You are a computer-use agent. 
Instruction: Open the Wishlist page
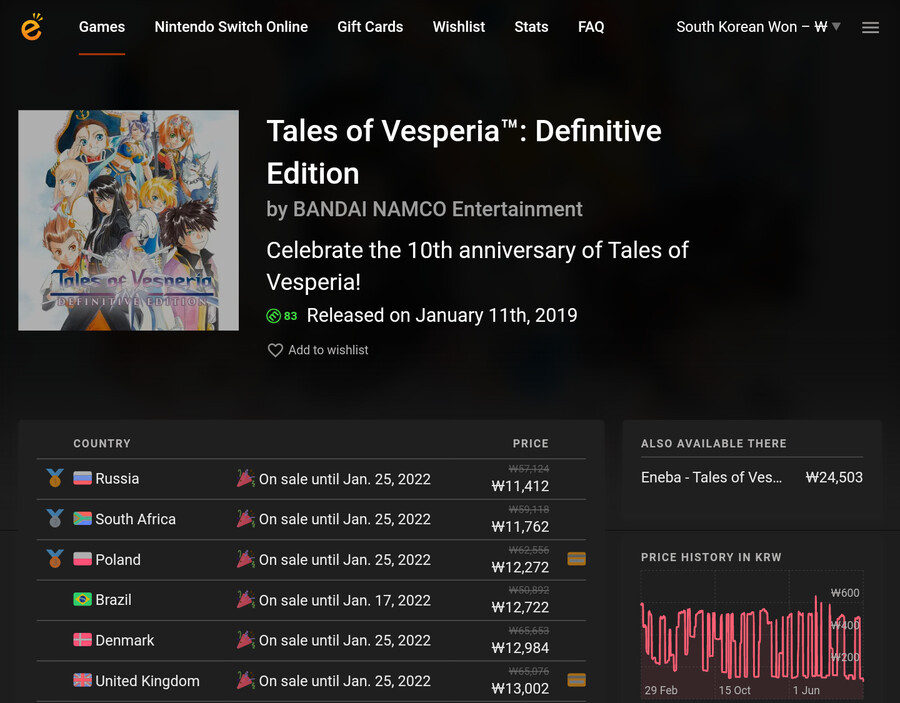[459, 27]
